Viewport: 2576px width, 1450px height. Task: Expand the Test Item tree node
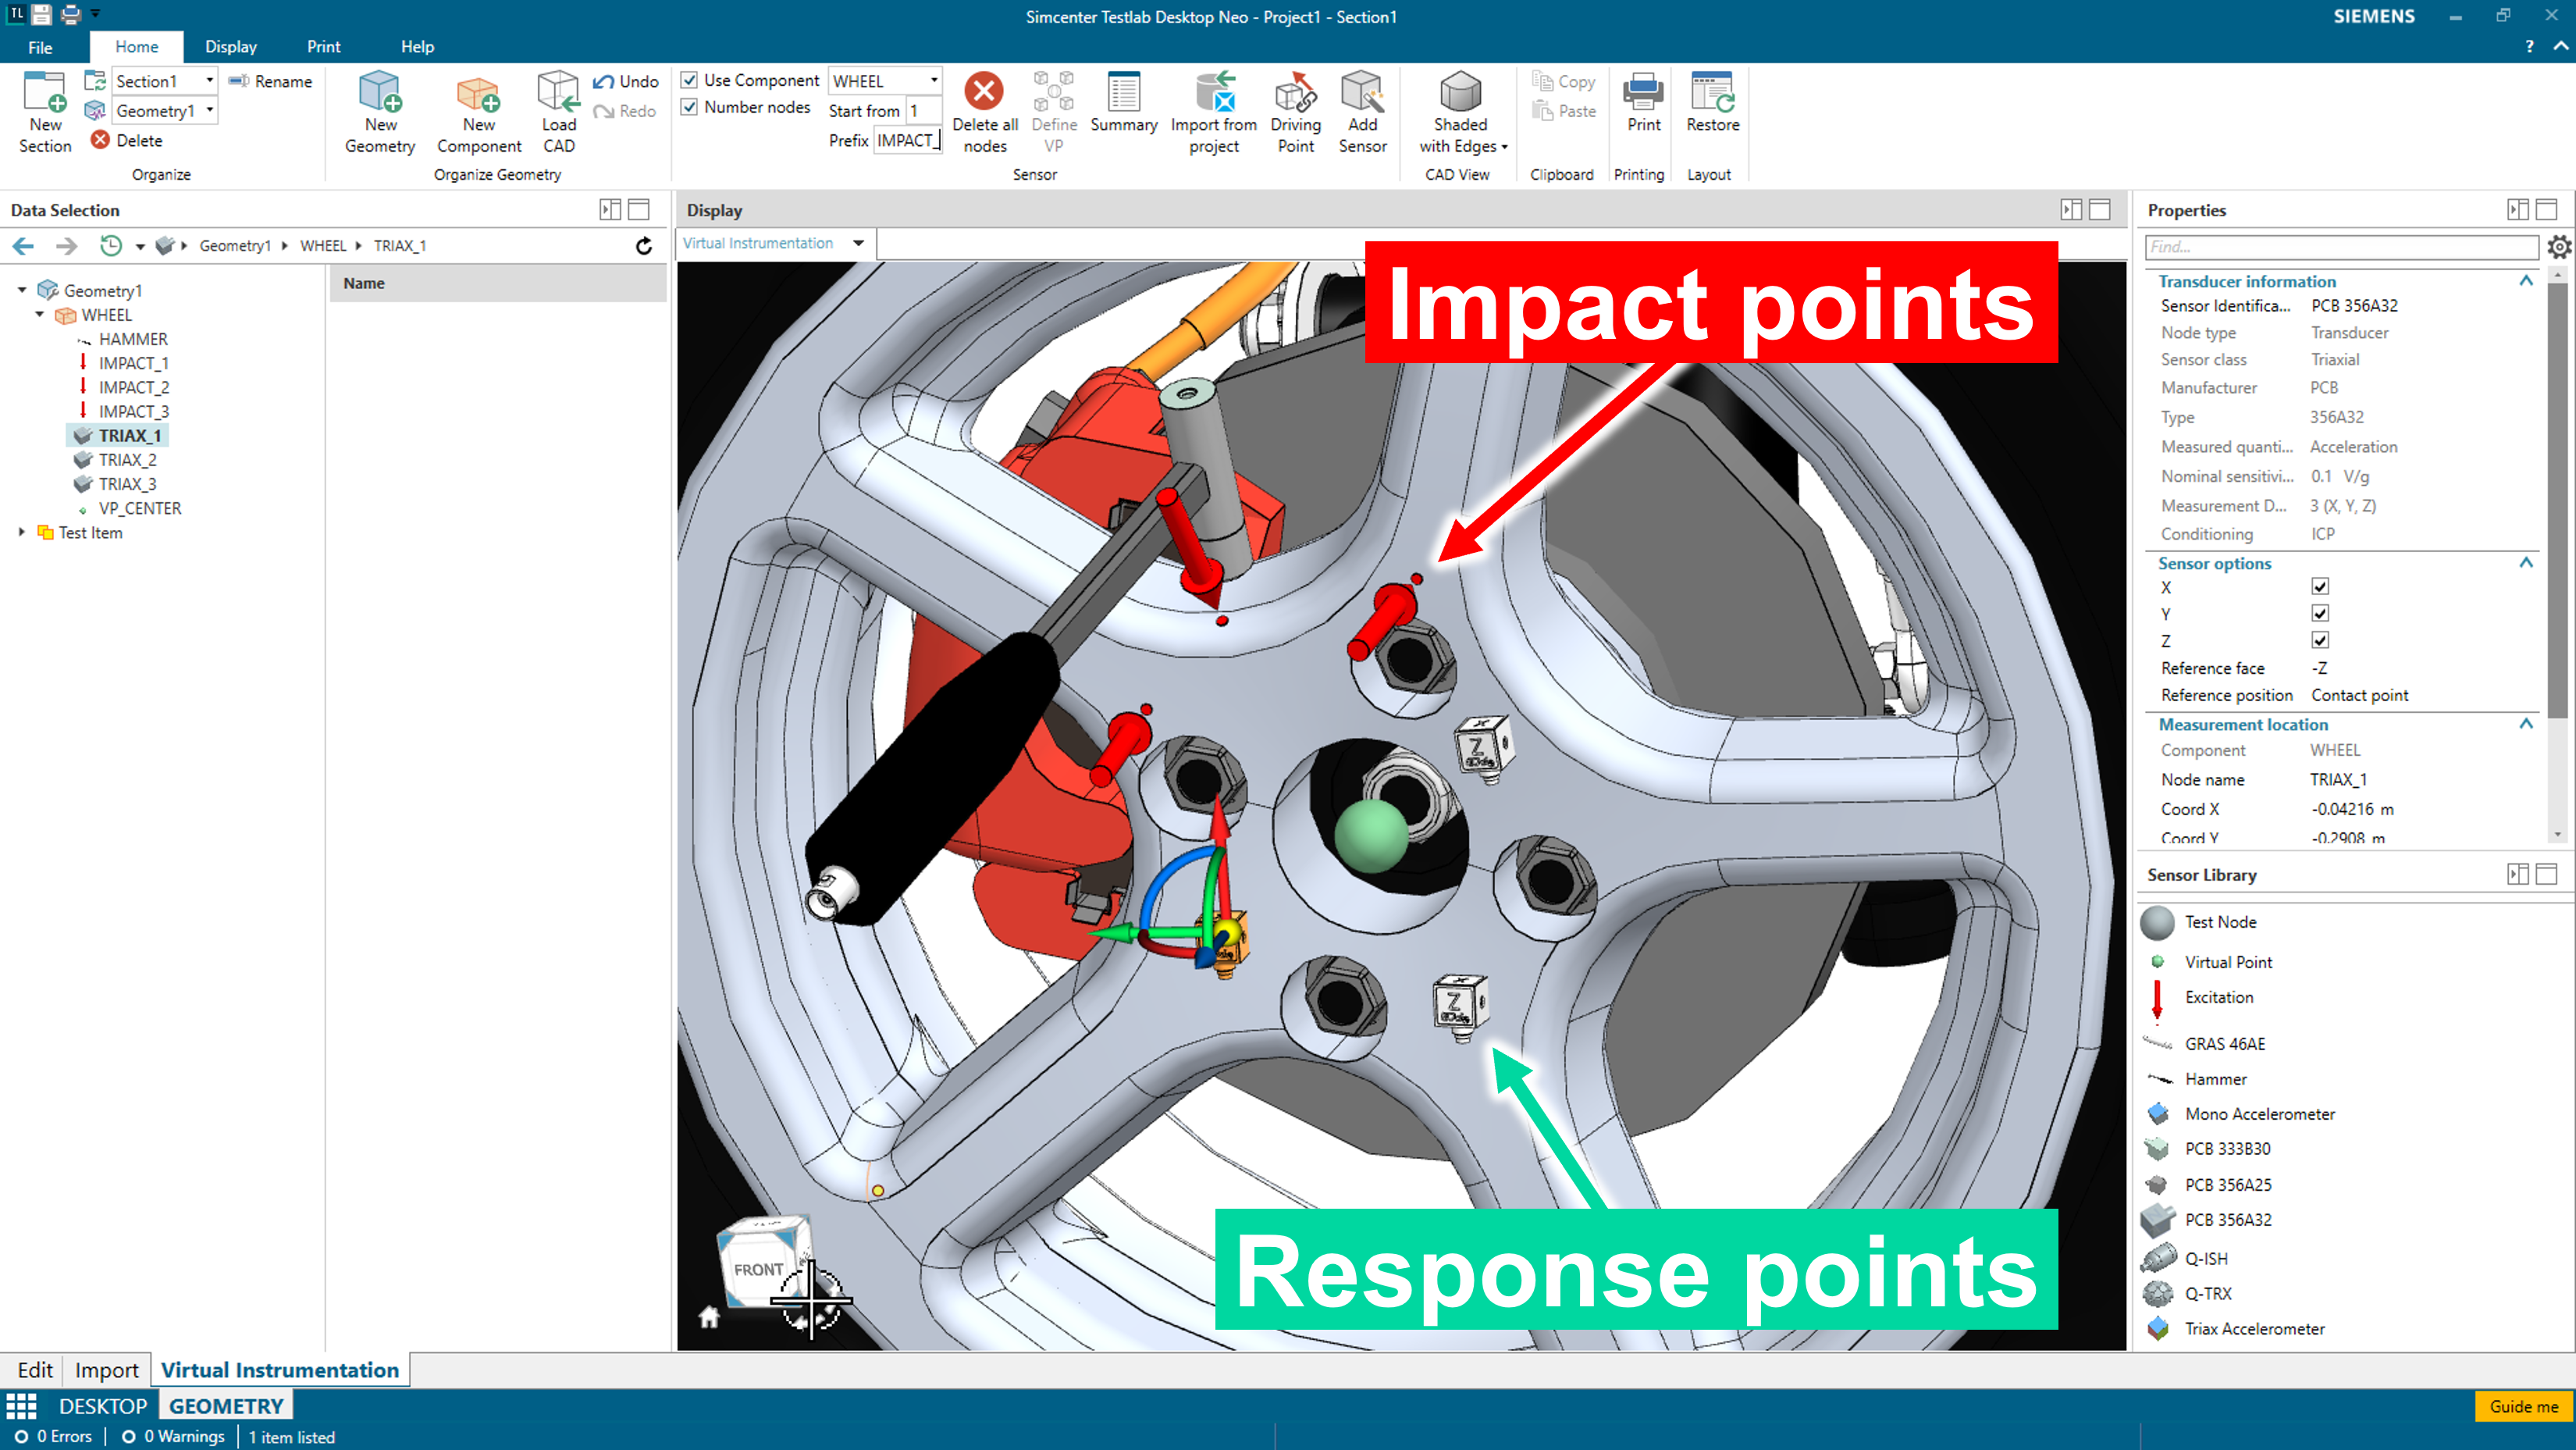22,533
